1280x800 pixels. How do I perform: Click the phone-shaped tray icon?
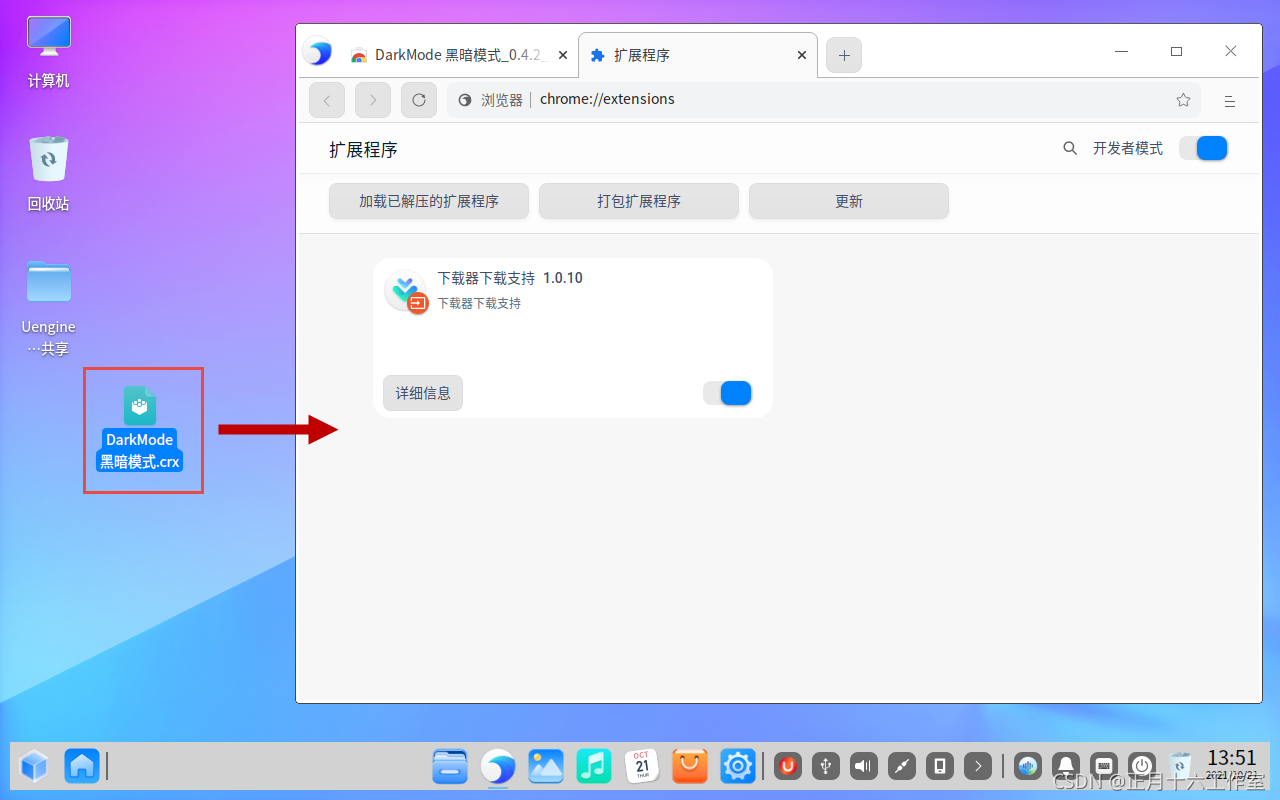pos(940,767)
